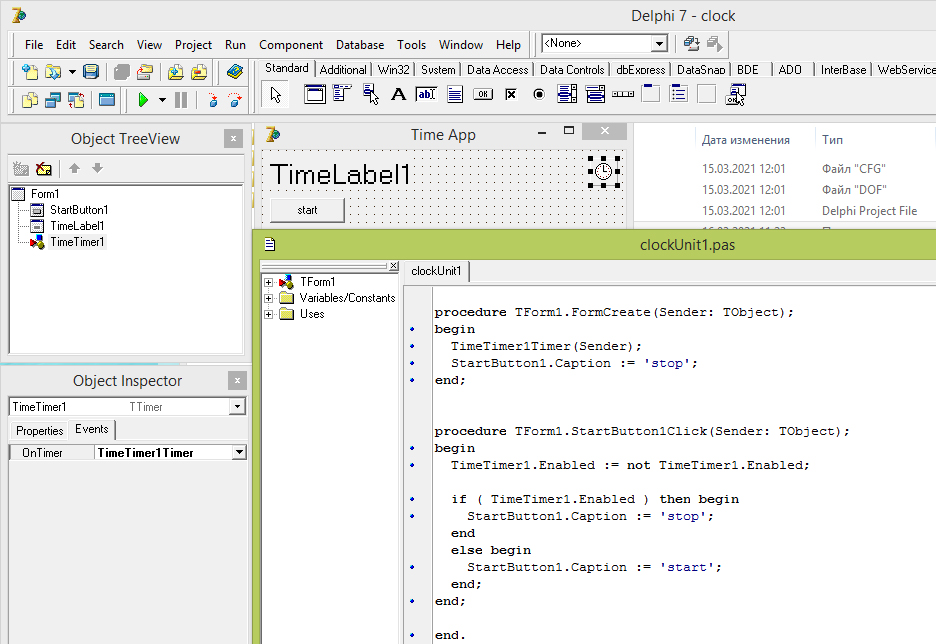Click the start button on Time App form
936x644 pixels.
pos(307,210)
